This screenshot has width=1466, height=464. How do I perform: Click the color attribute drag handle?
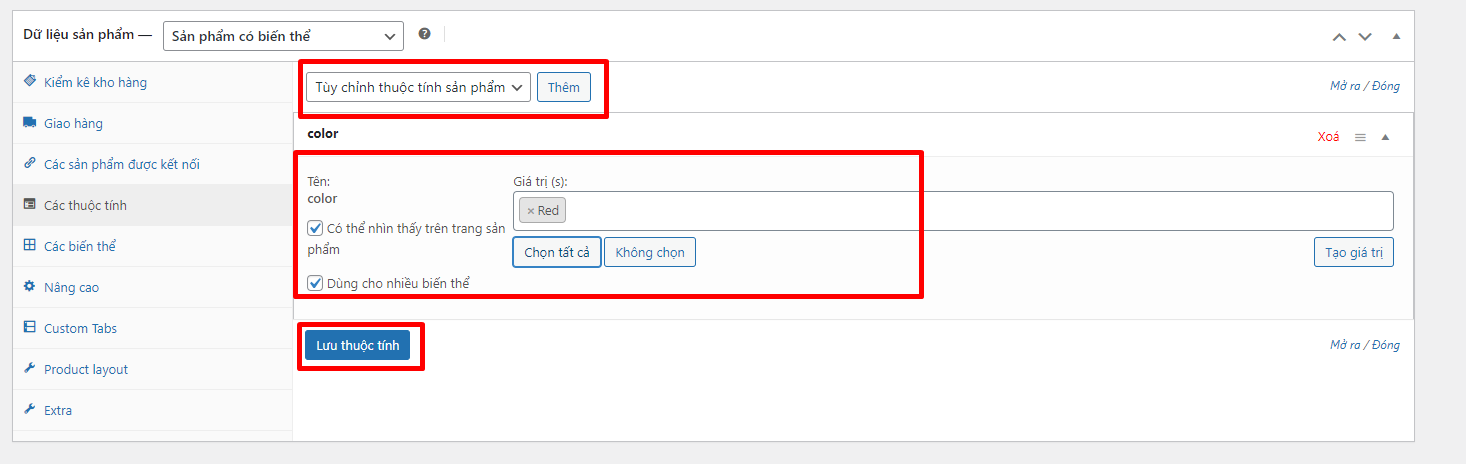pos(1360,137)
